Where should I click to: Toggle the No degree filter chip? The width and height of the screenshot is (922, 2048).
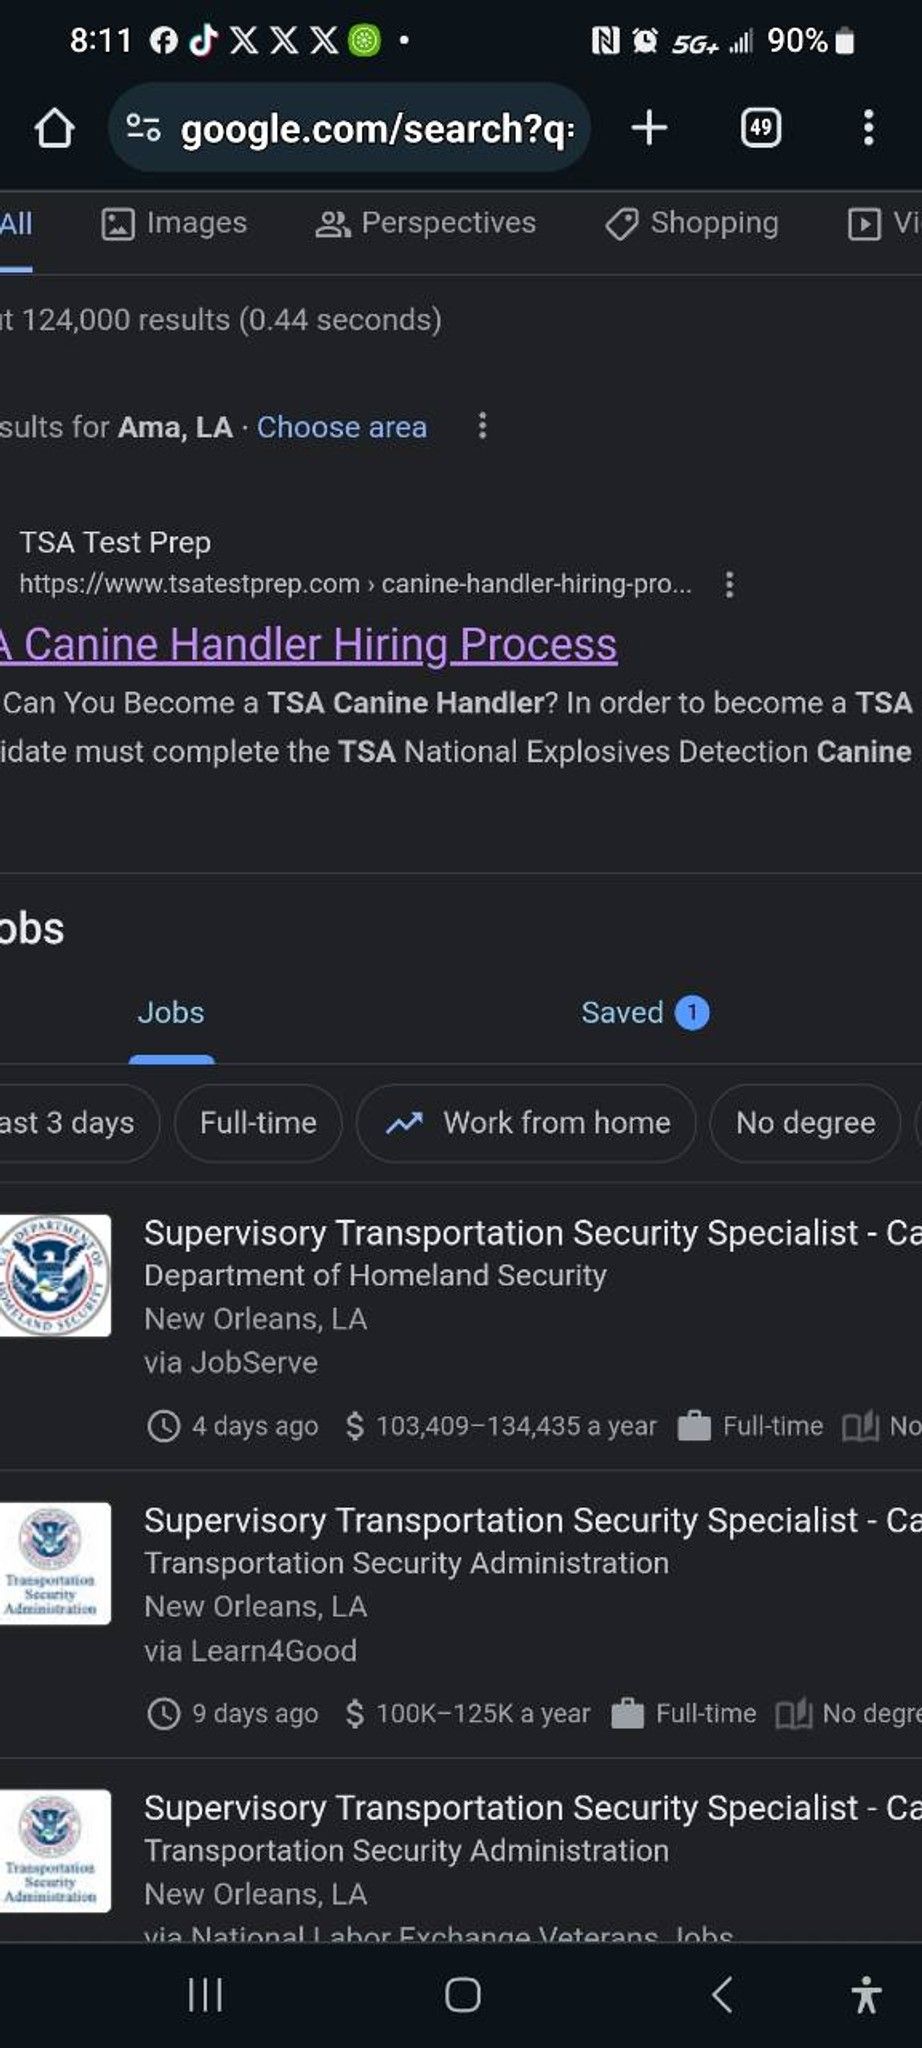tap(805, 1123)
